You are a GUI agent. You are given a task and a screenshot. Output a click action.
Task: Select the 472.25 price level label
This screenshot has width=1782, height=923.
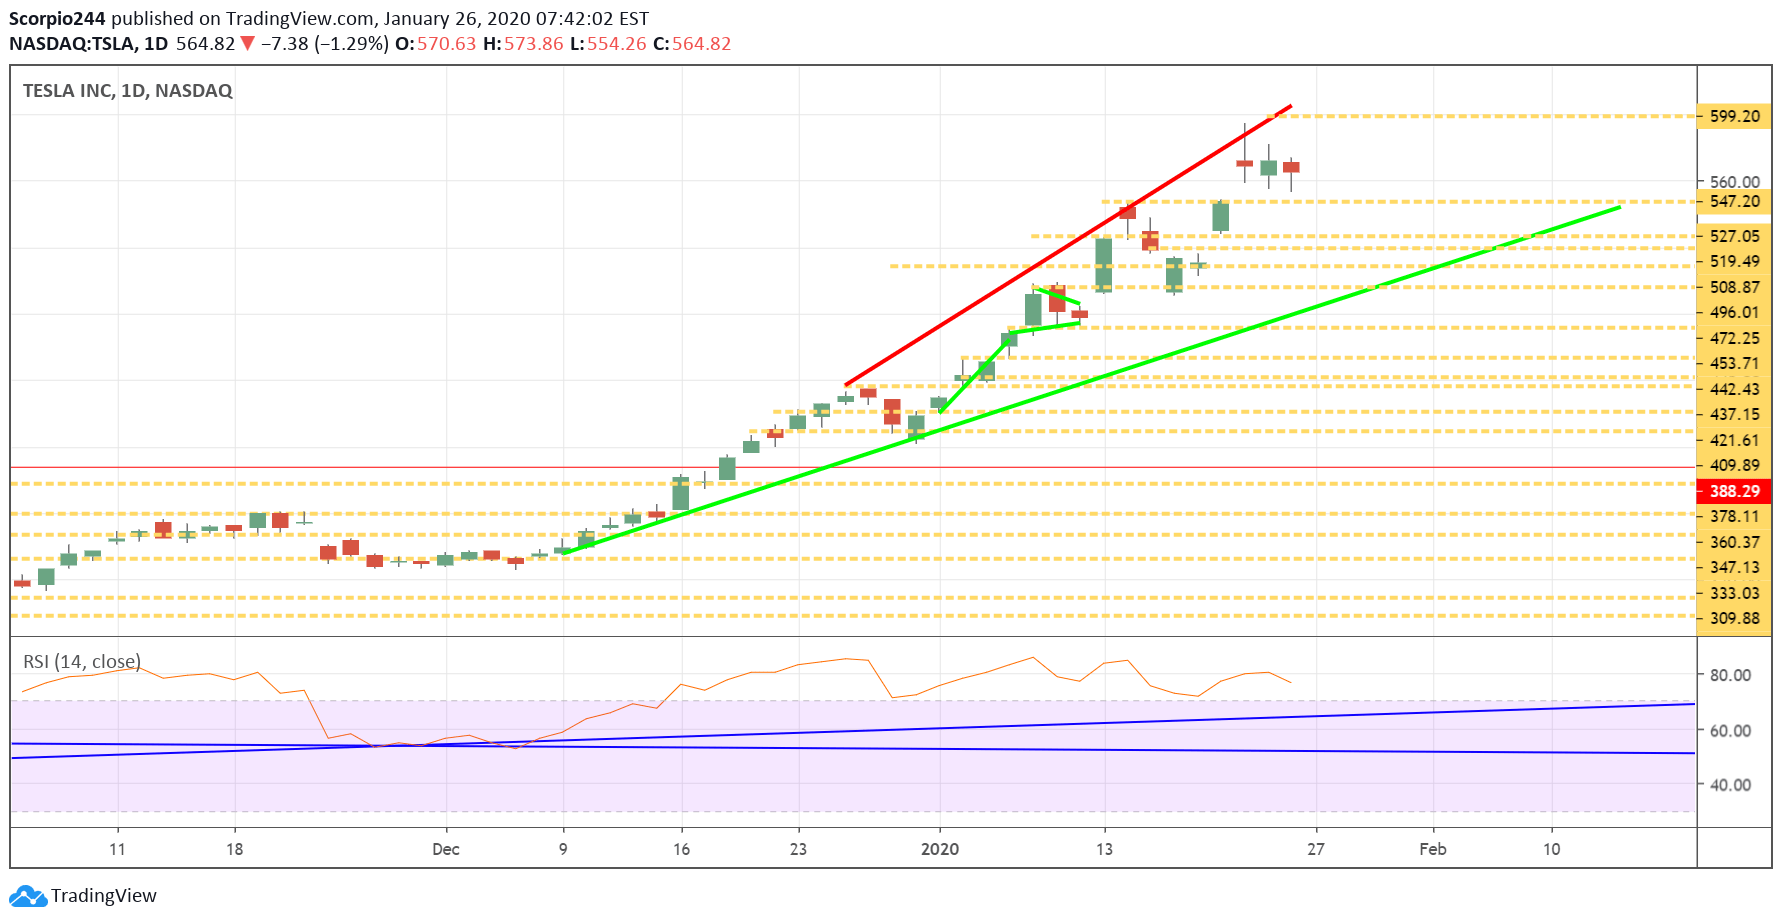tap(1734, 338)
